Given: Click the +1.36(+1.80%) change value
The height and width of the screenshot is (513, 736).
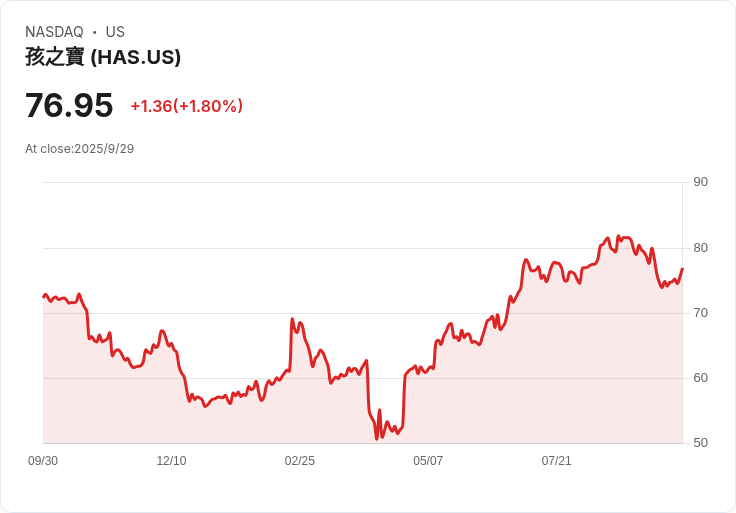Looking at the screenshot, I should point(186,106).
